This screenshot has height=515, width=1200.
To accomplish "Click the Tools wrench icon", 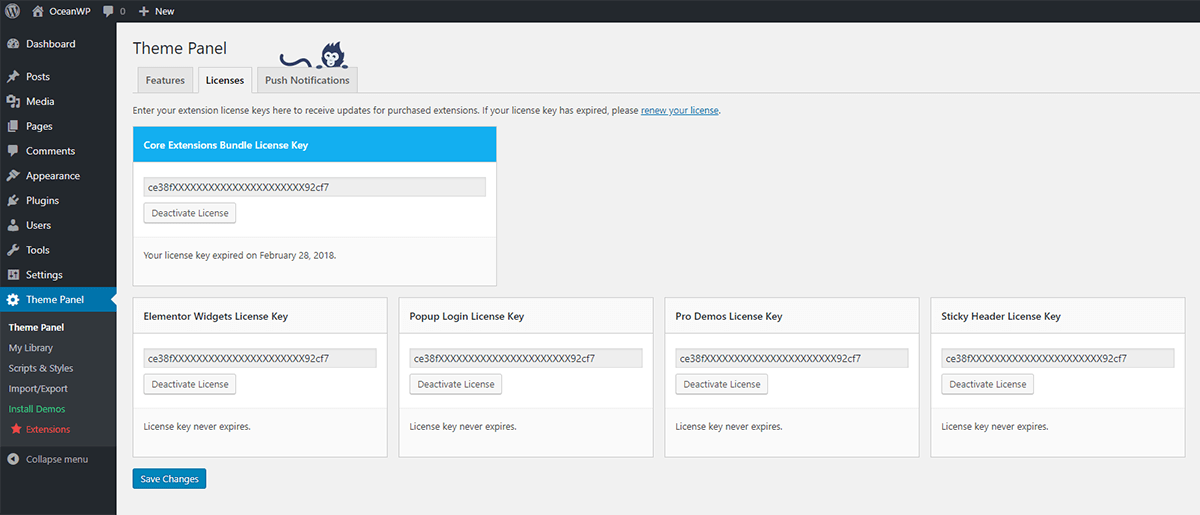I will [x=13, y=250].
